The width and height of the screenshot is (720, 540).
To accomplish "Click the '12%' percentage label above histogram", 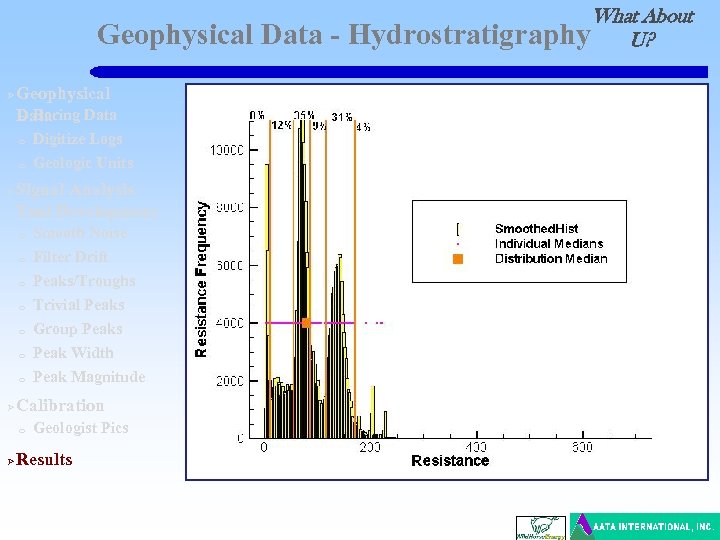I will pos(281,125).
